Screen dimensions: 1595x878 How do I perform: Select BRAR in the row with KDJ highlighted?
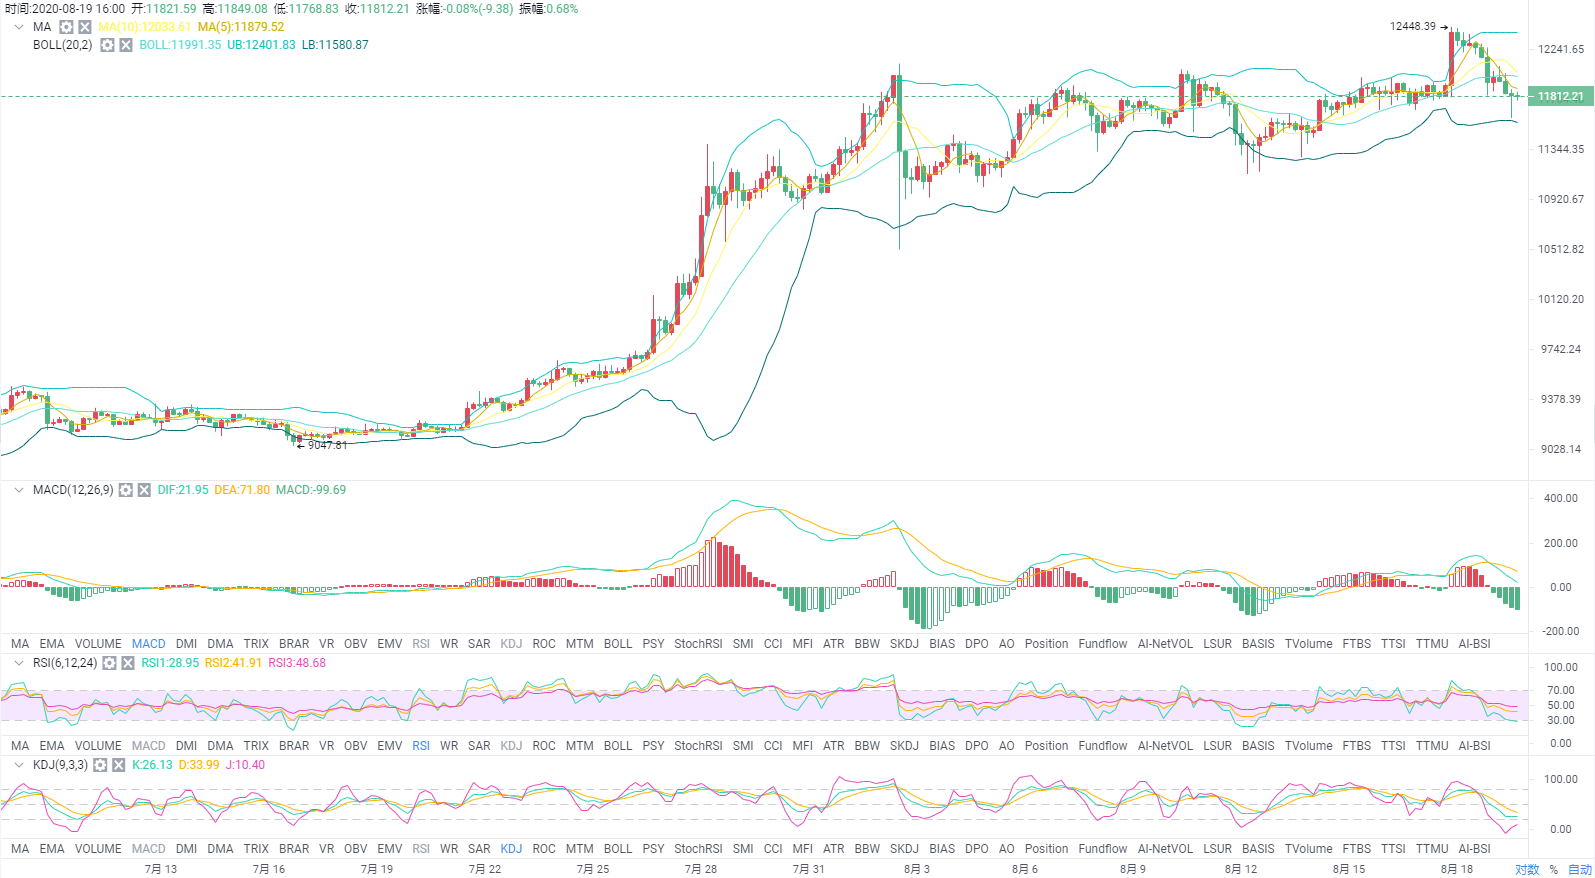[294, 849]
